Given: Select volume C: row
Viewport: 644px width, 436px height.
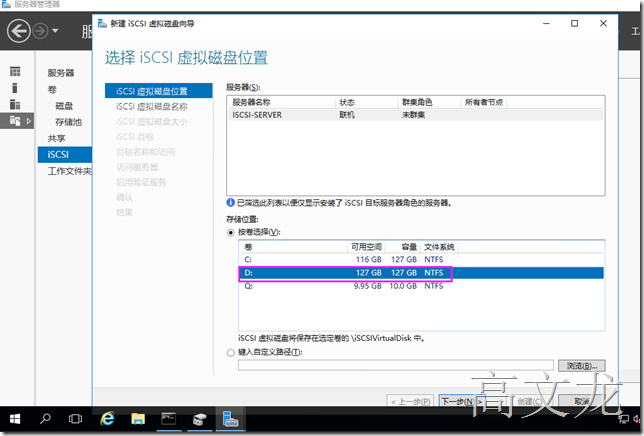Looking at the screenshot, I should point(421,259).
